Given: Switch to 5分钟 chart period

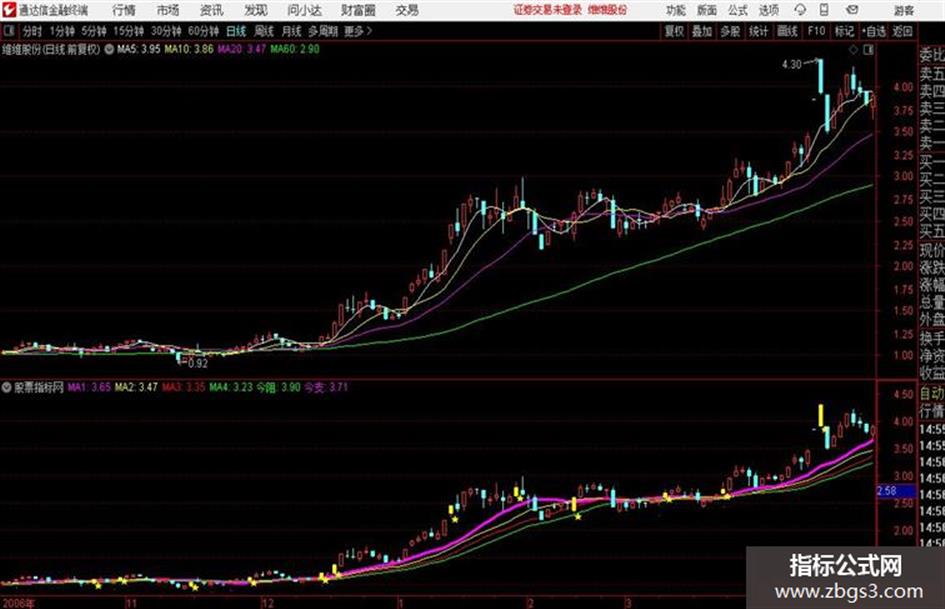Looking at the screenshot, I should (x=94, y=31).
